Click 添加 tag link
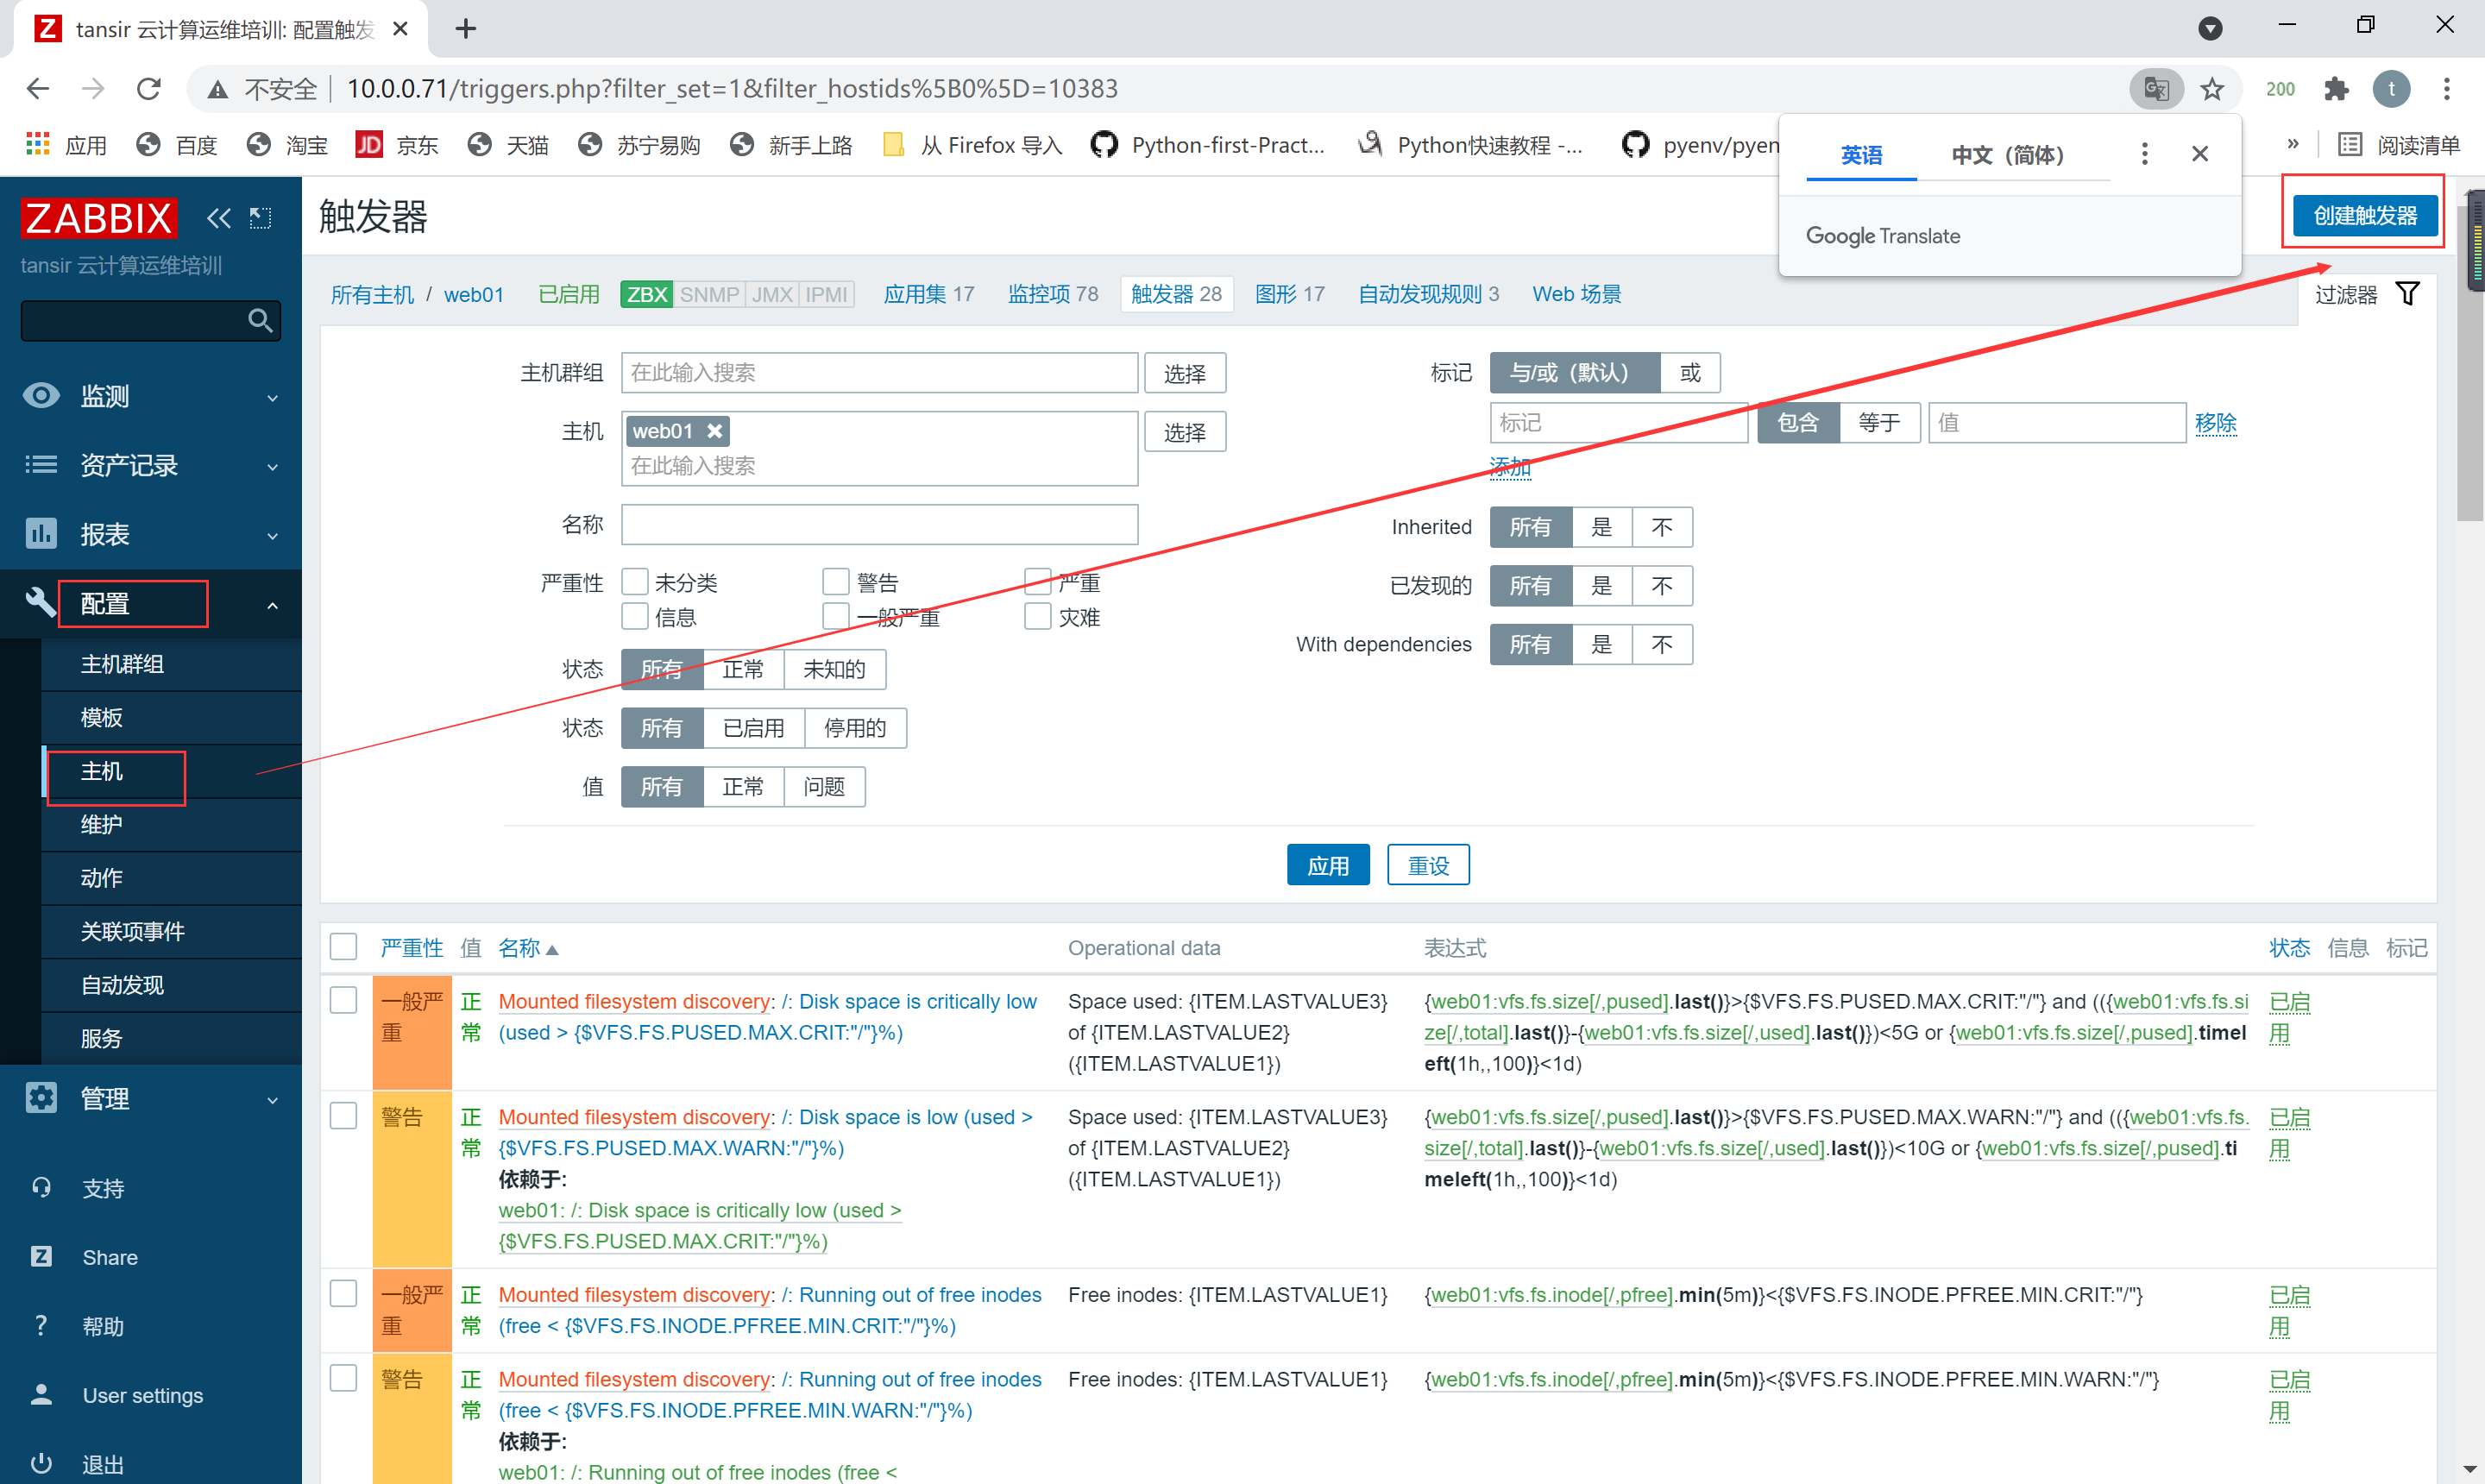 [x=1510, y=466]
